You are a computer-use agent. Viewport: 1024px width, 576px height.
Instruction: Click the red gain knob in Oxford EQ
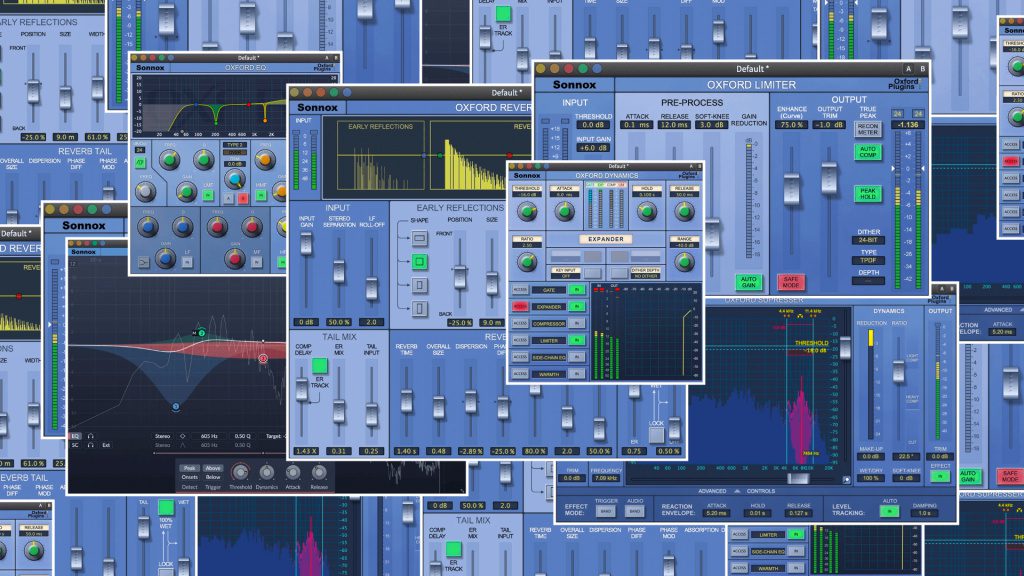click(x=234, y=259)
